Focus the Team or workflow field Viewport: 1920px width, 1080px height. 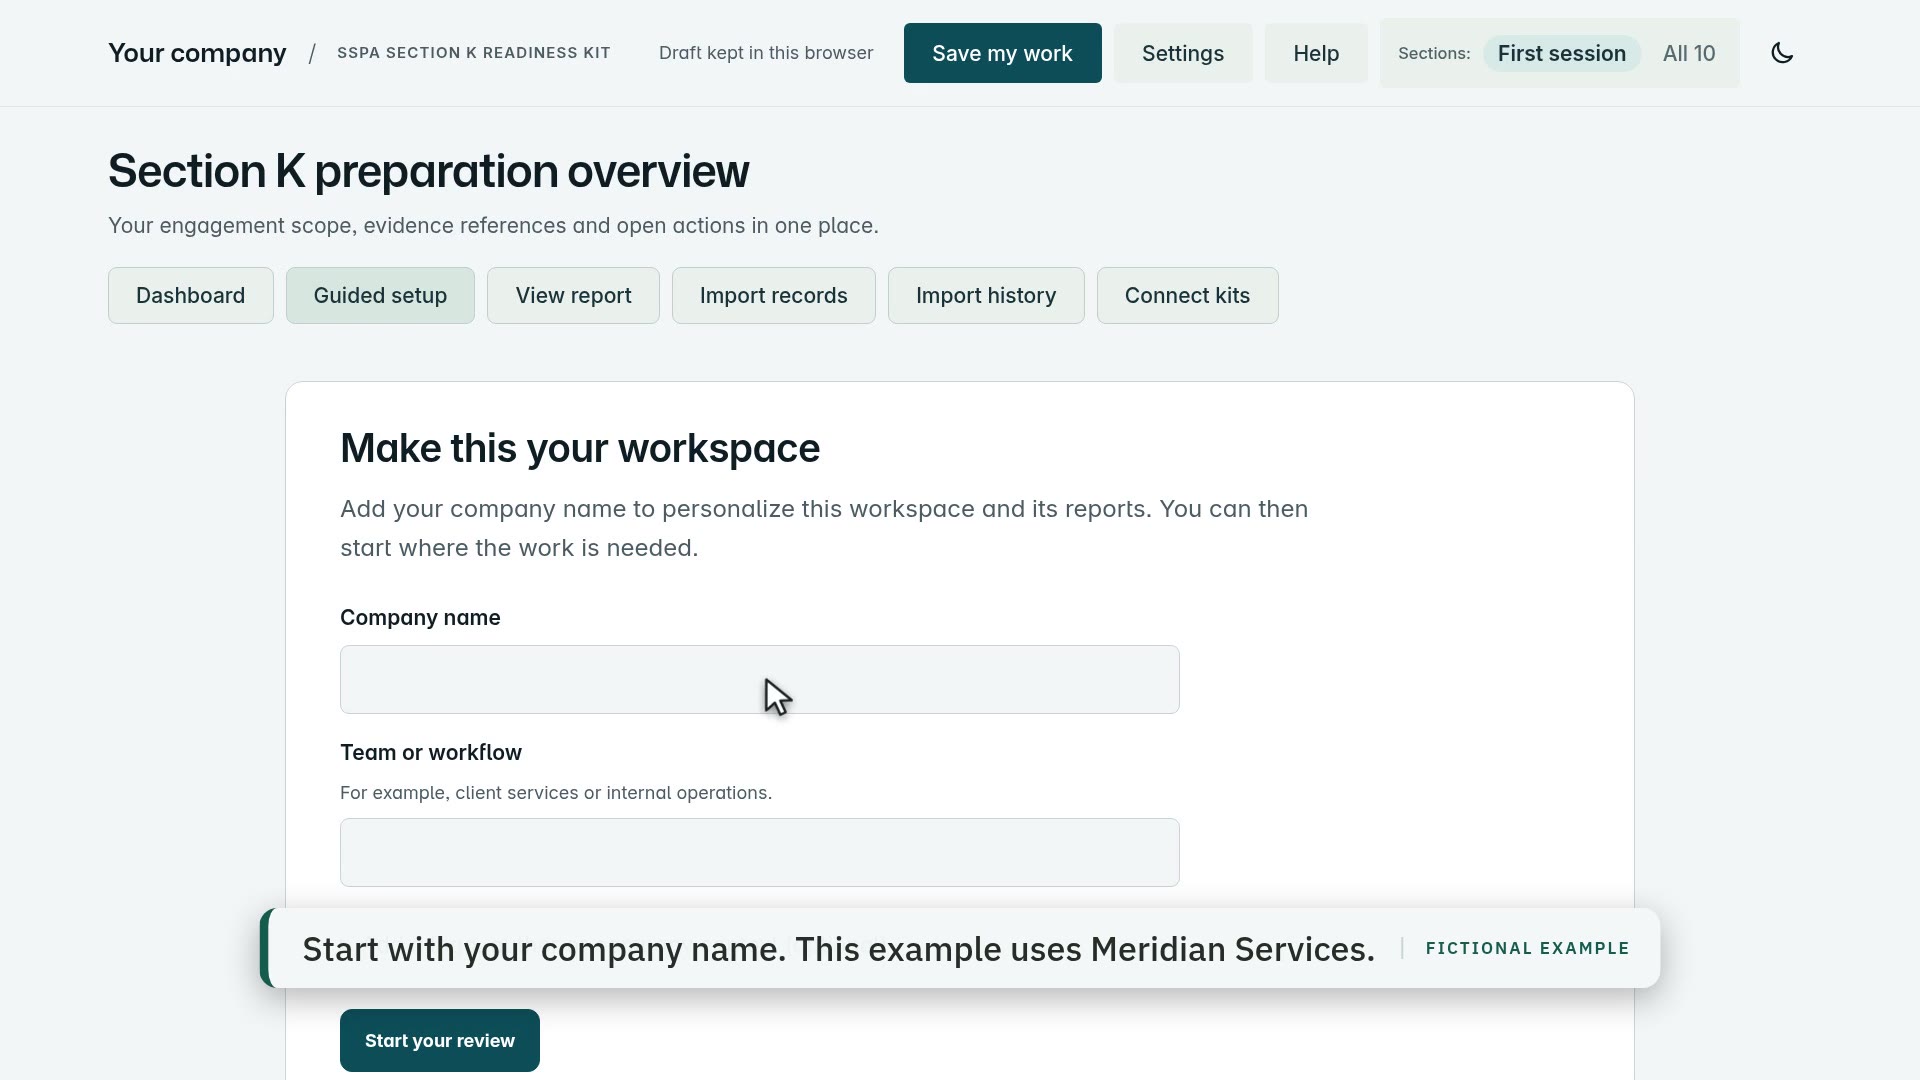[759, 852]
